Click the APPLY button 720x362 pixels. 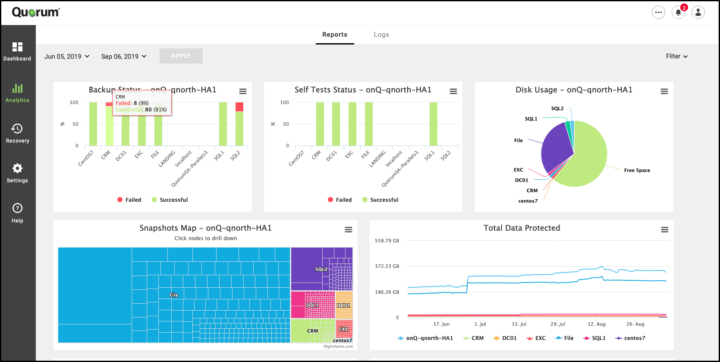181,56
